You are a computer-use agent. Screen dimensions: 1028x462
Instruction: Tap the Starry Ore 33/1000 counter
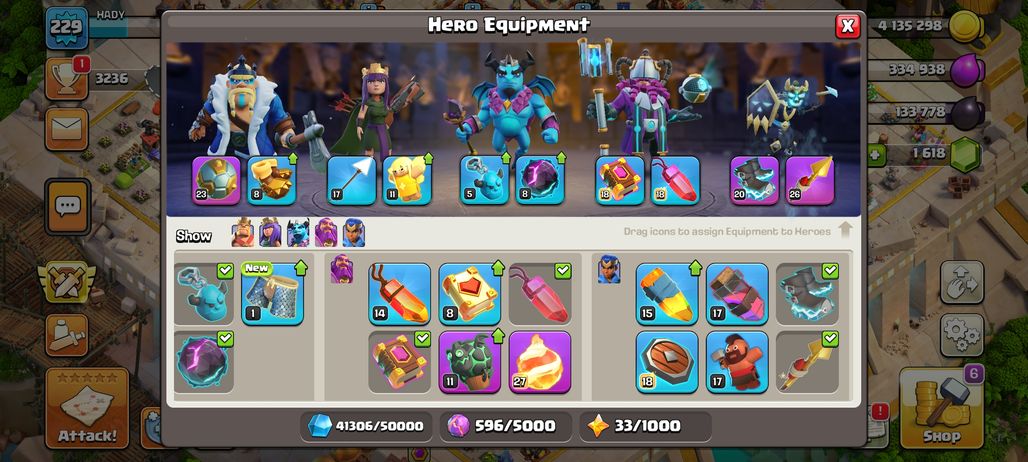click(645, 426)
